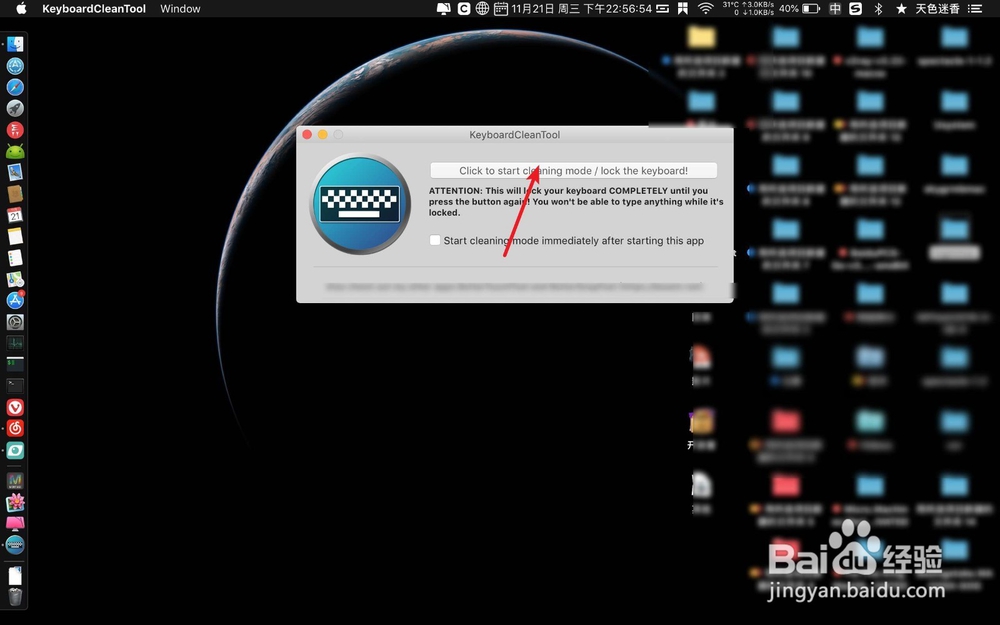The height and width of the screenshot is (625, 1000).
Task: Open KeyboardCleanTool icon in the Dock
Action: point(15,545)
